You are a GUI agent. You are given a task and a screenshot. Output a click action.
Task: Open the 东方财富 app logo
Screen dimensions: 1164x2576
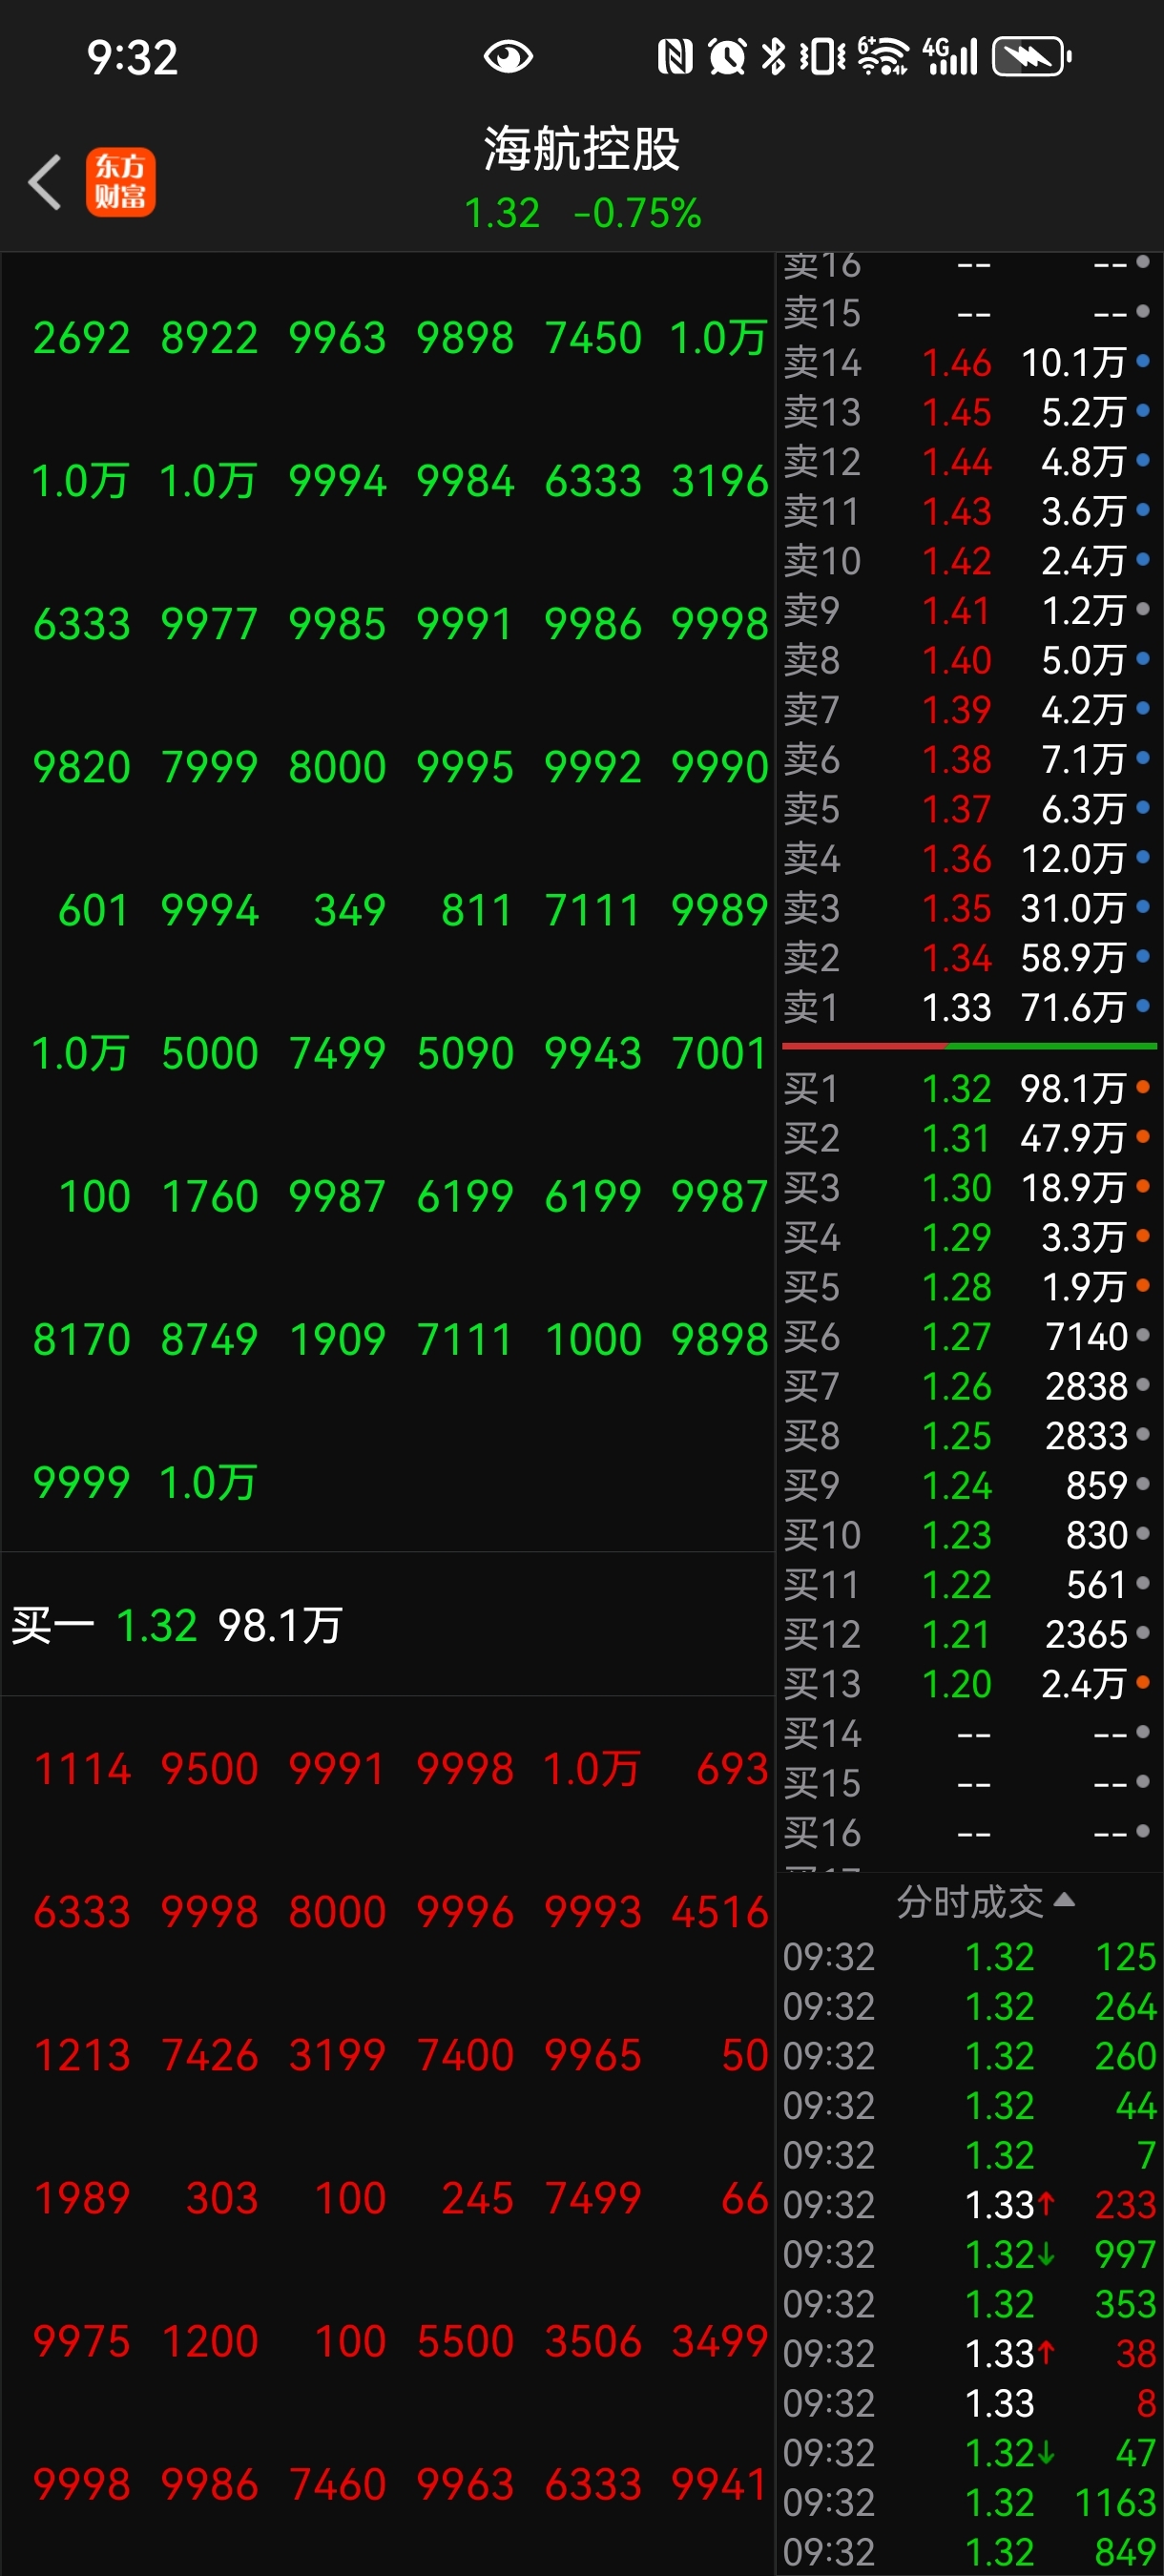[x=120, y=182]
